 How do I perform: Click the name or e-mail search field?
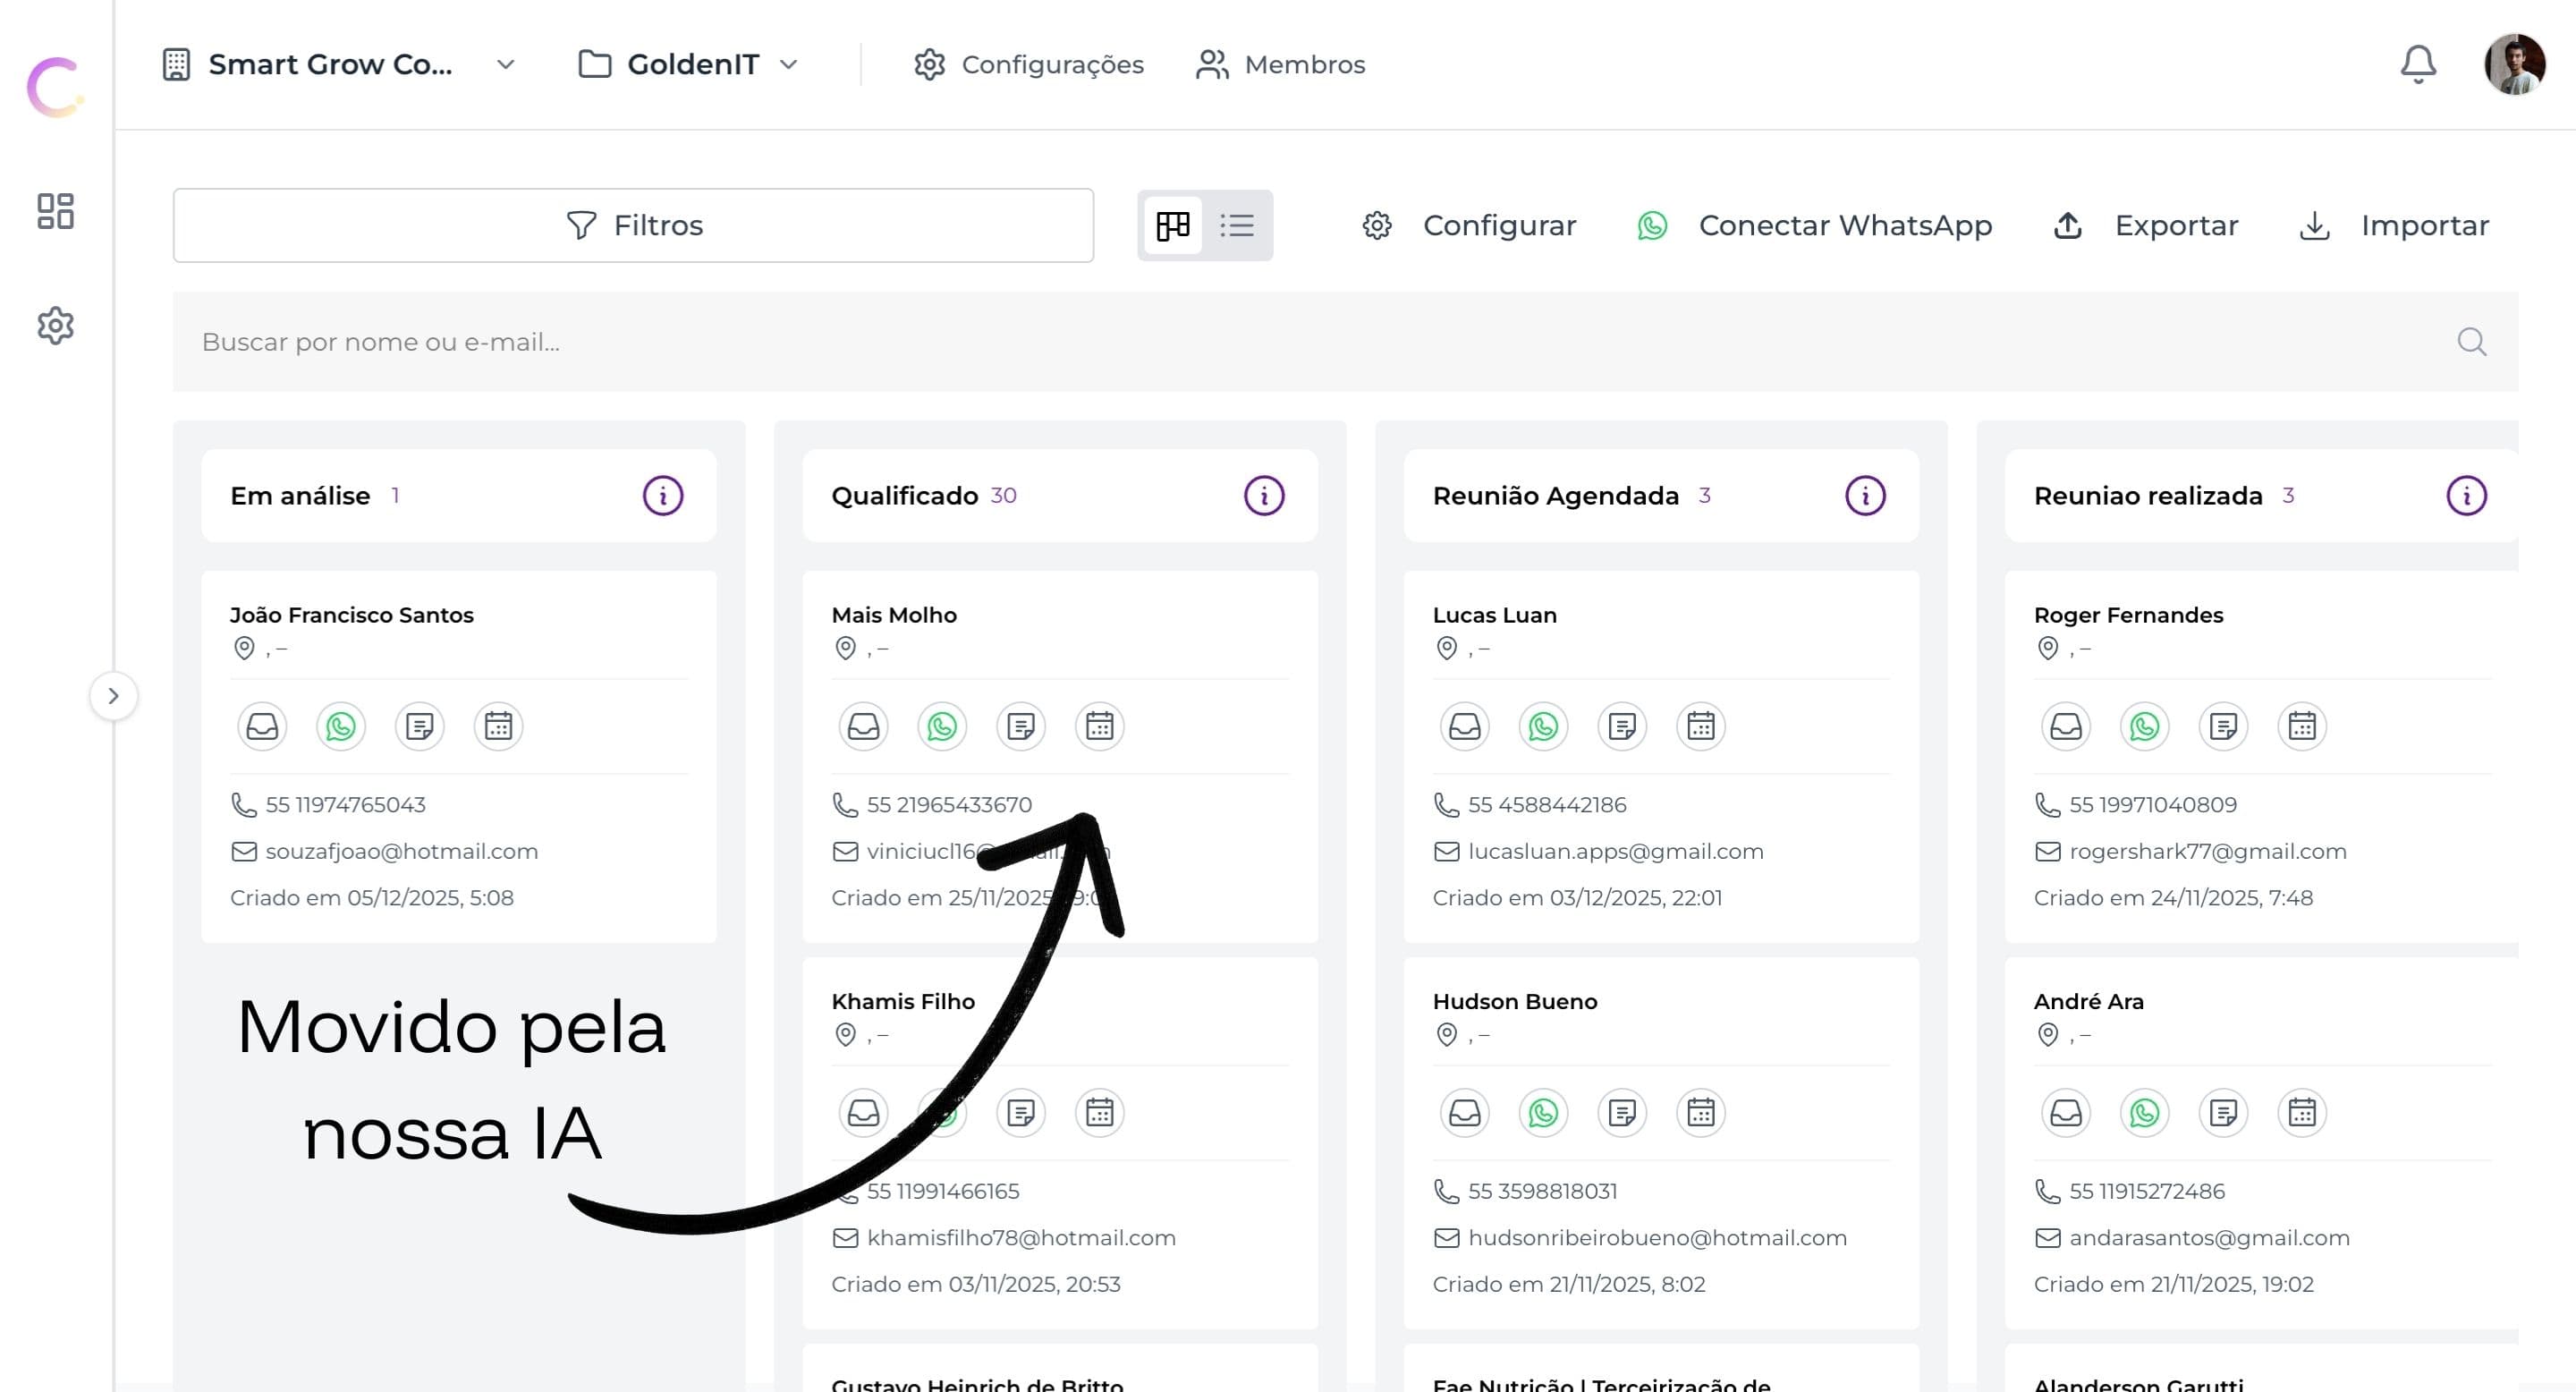coord(1300,342)
